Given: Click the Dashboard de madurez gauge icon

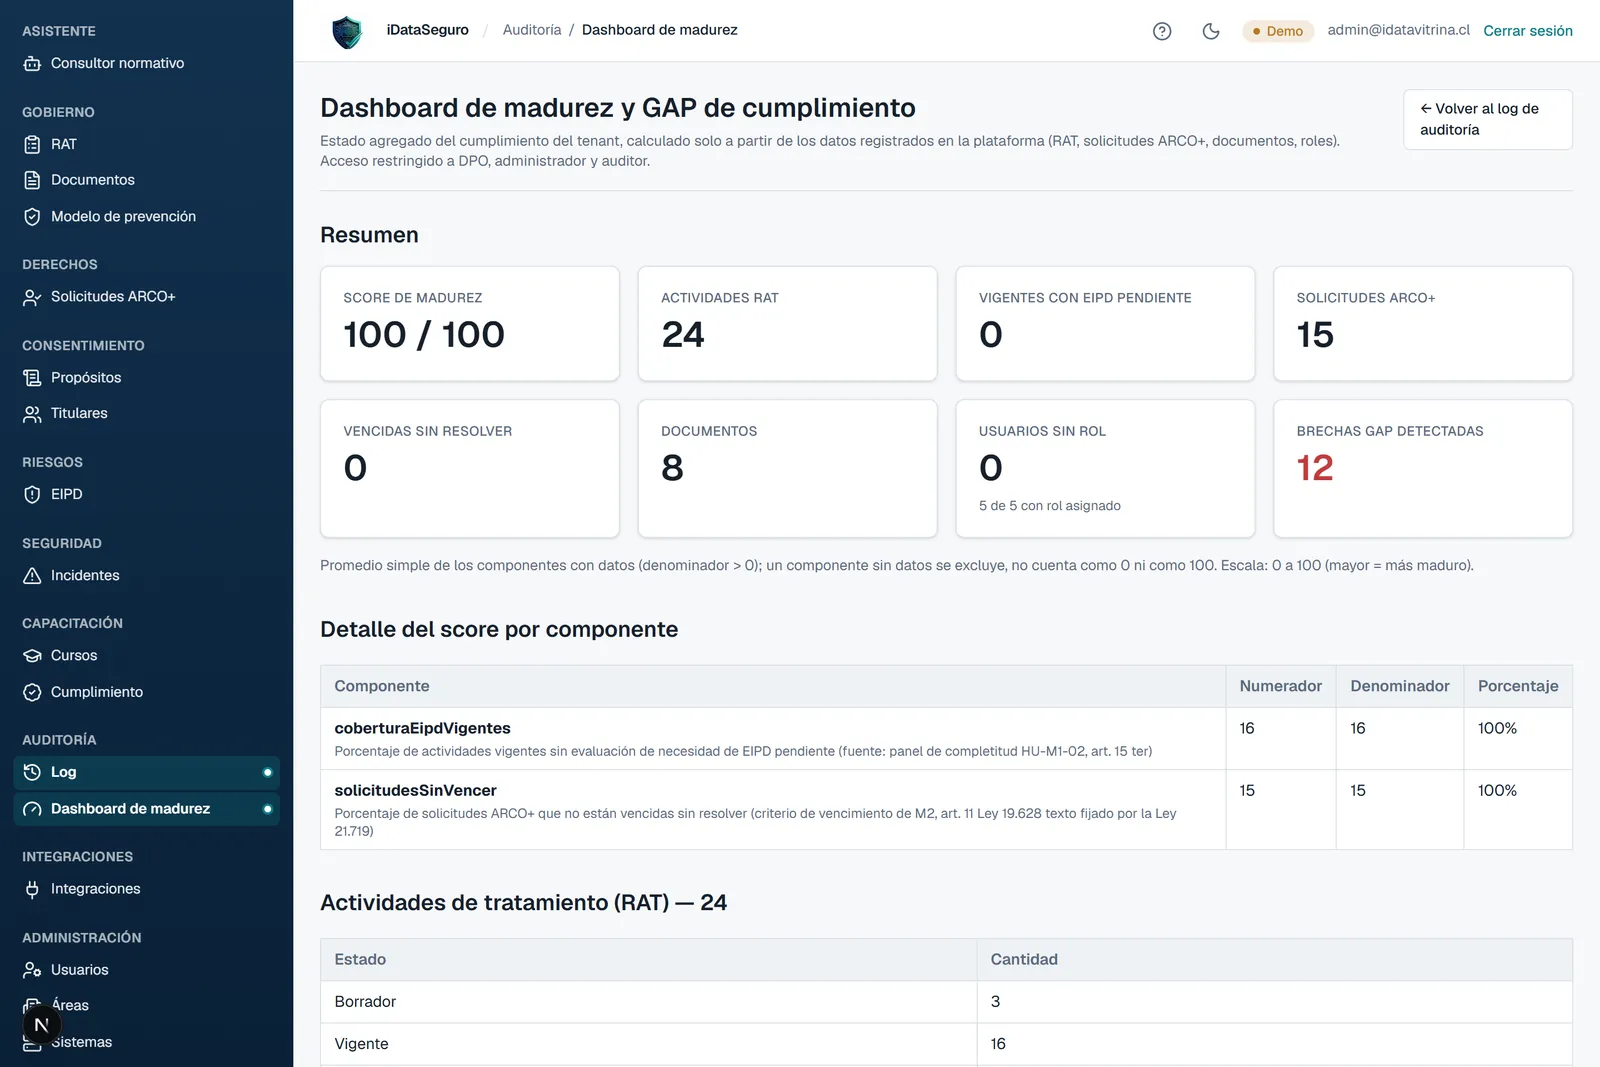Looking at the screenshot, I should coord(32,809).
